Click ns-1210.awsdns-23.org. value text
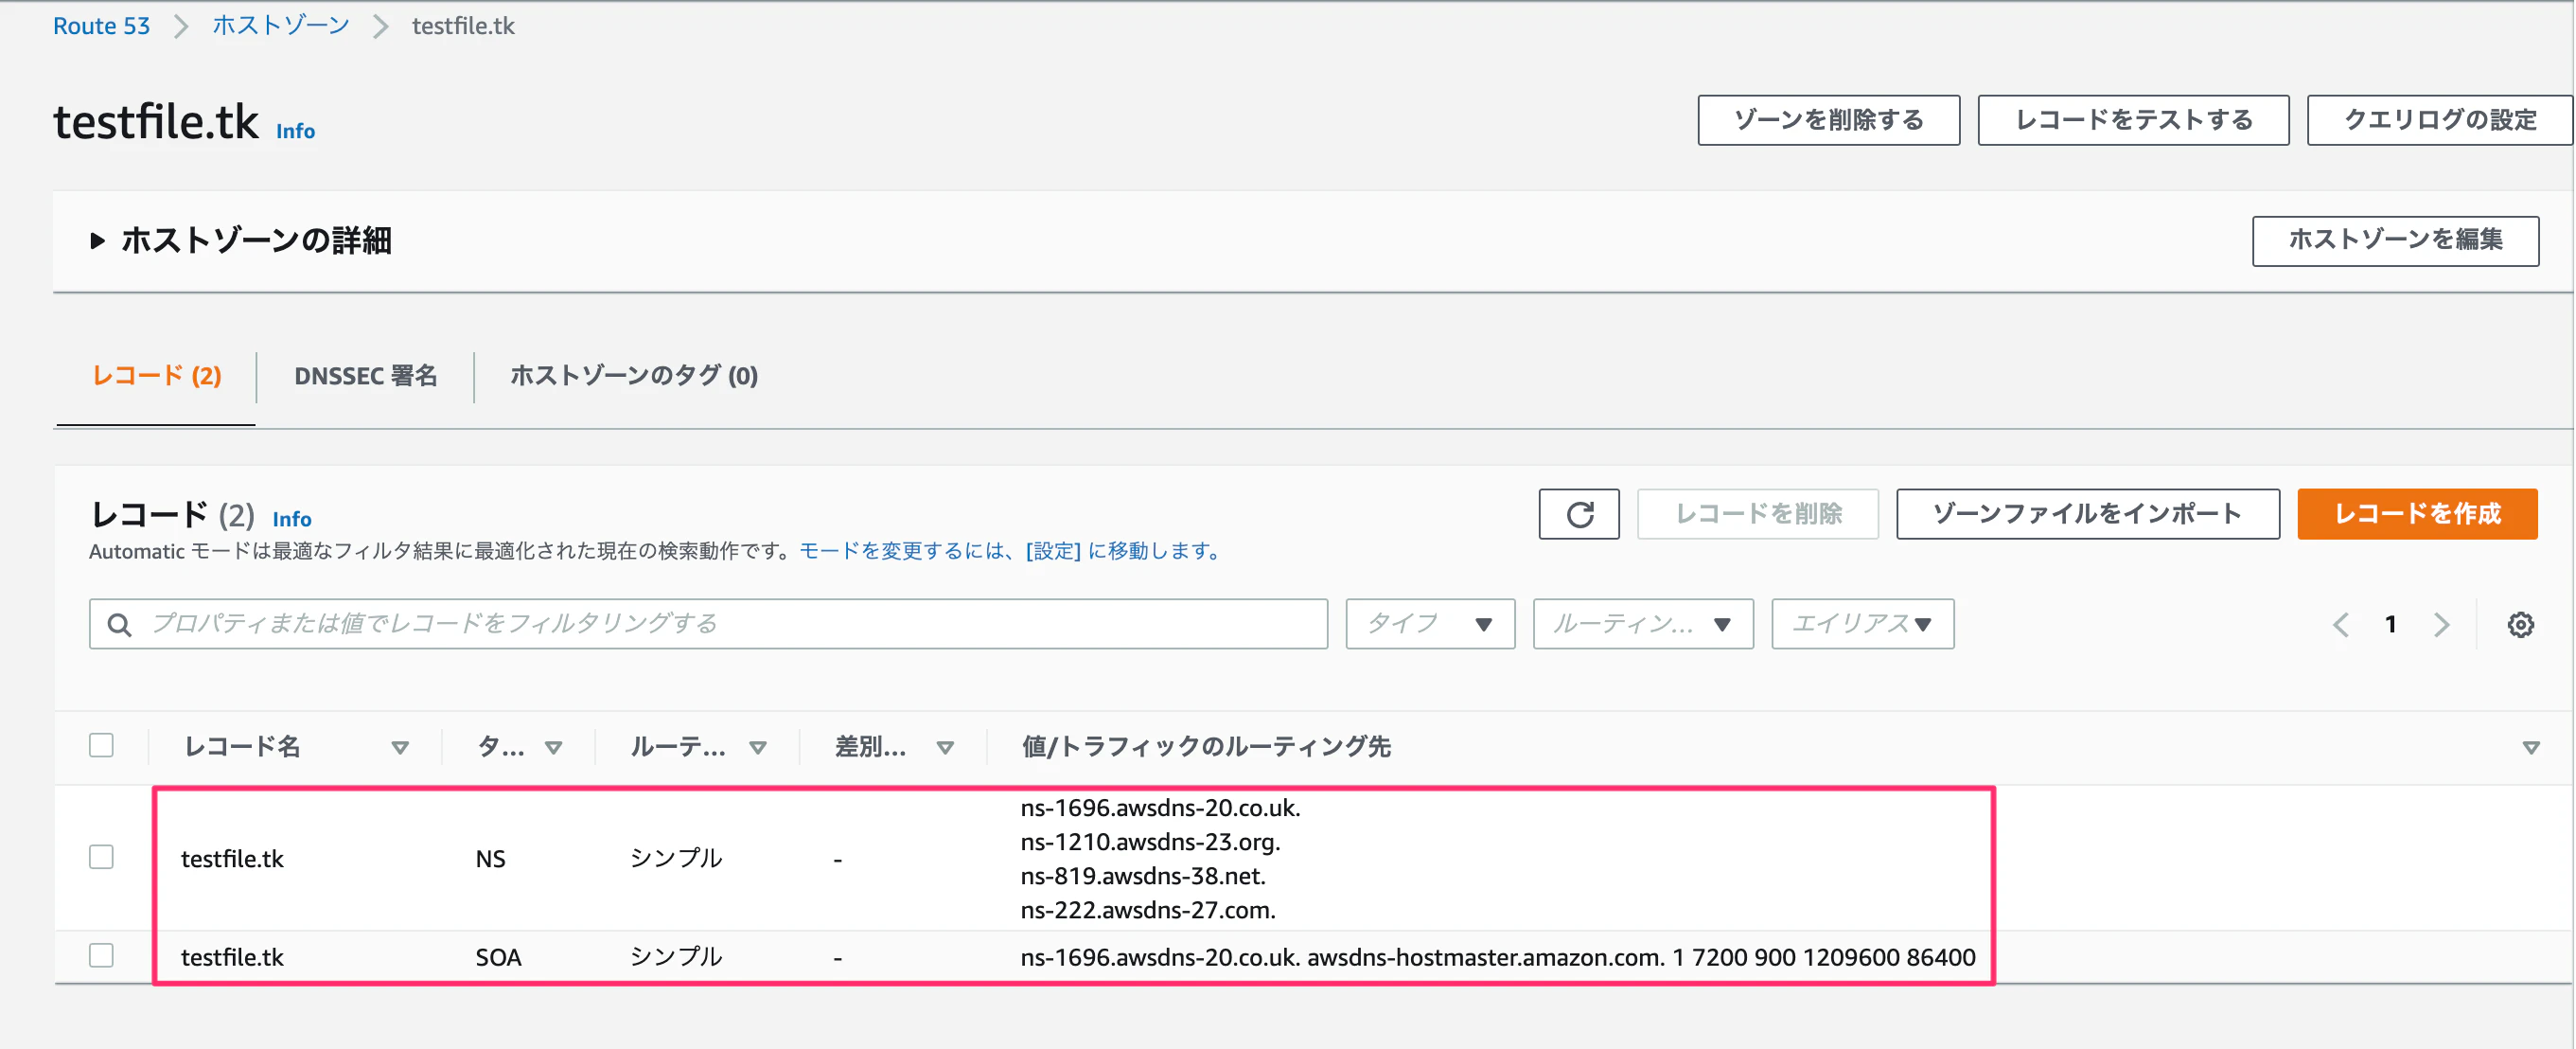Screen dimensions: 2576x1049 (1150, 842)
